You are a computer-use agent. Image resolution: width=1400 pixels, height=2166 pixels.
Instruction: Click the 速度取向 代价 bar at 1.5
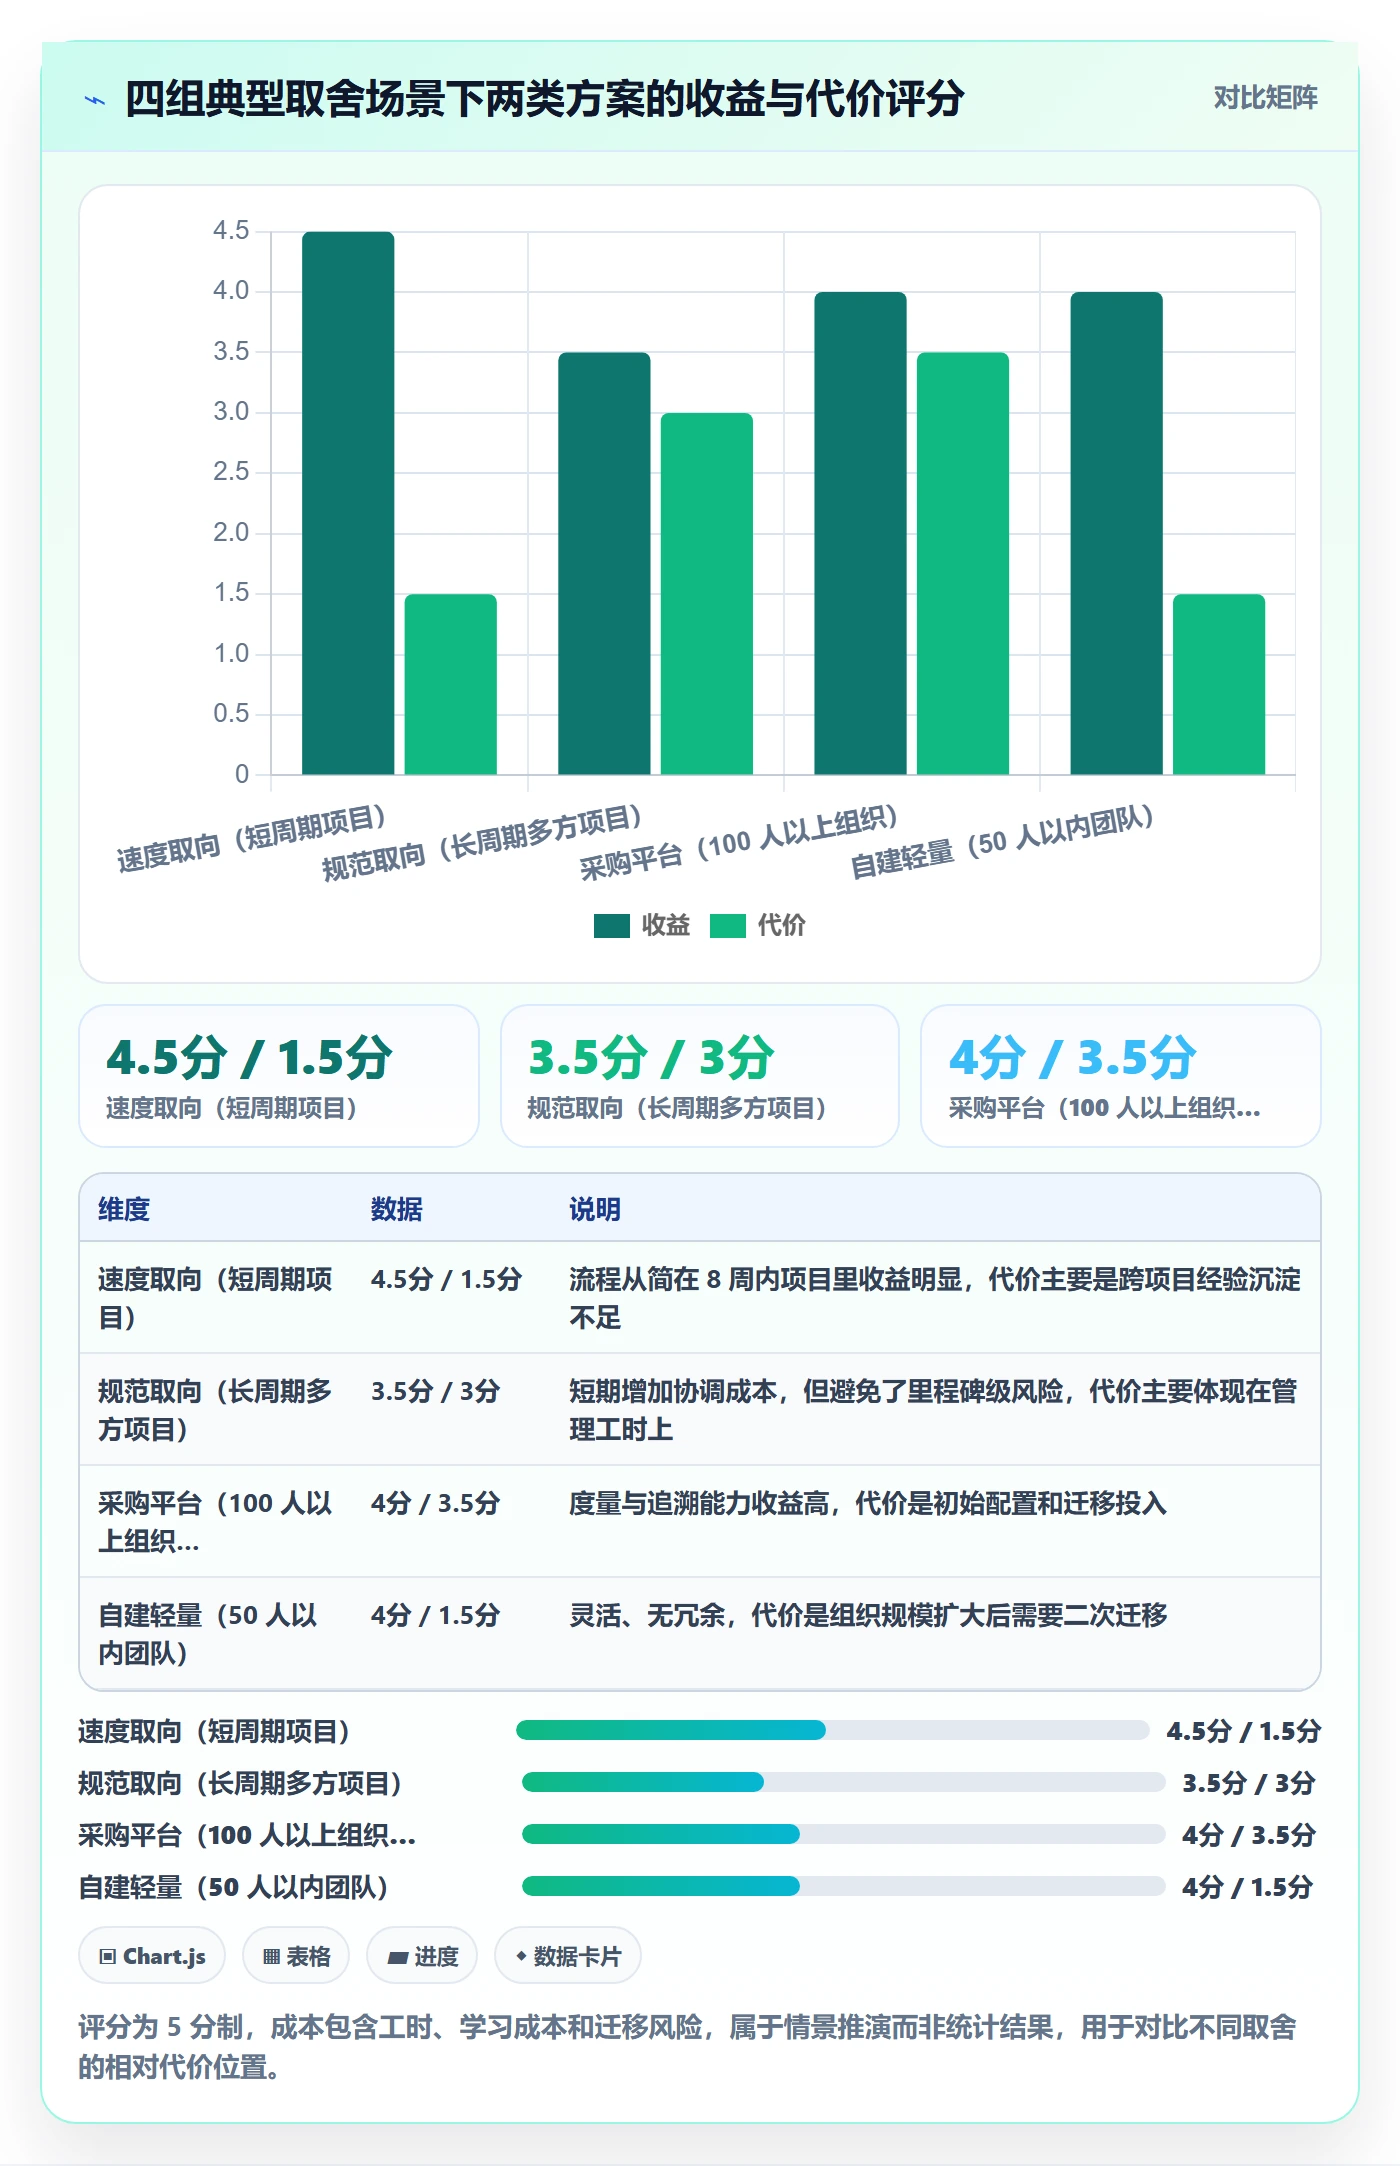(x=450, y=684)
